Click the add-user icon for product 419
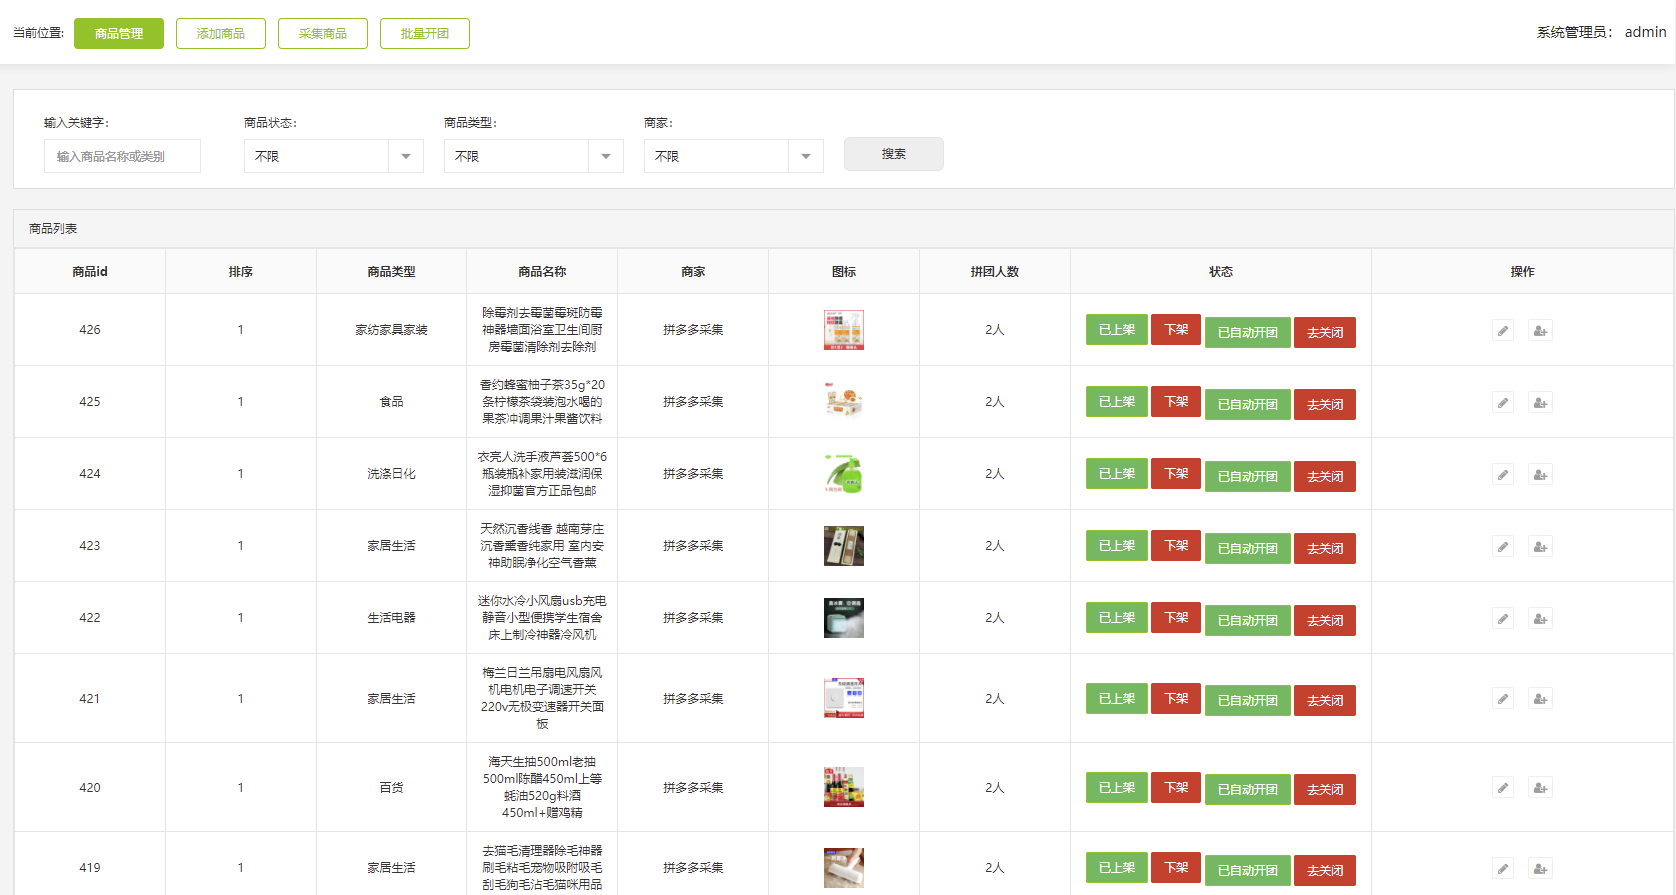 pos(1540,869)
